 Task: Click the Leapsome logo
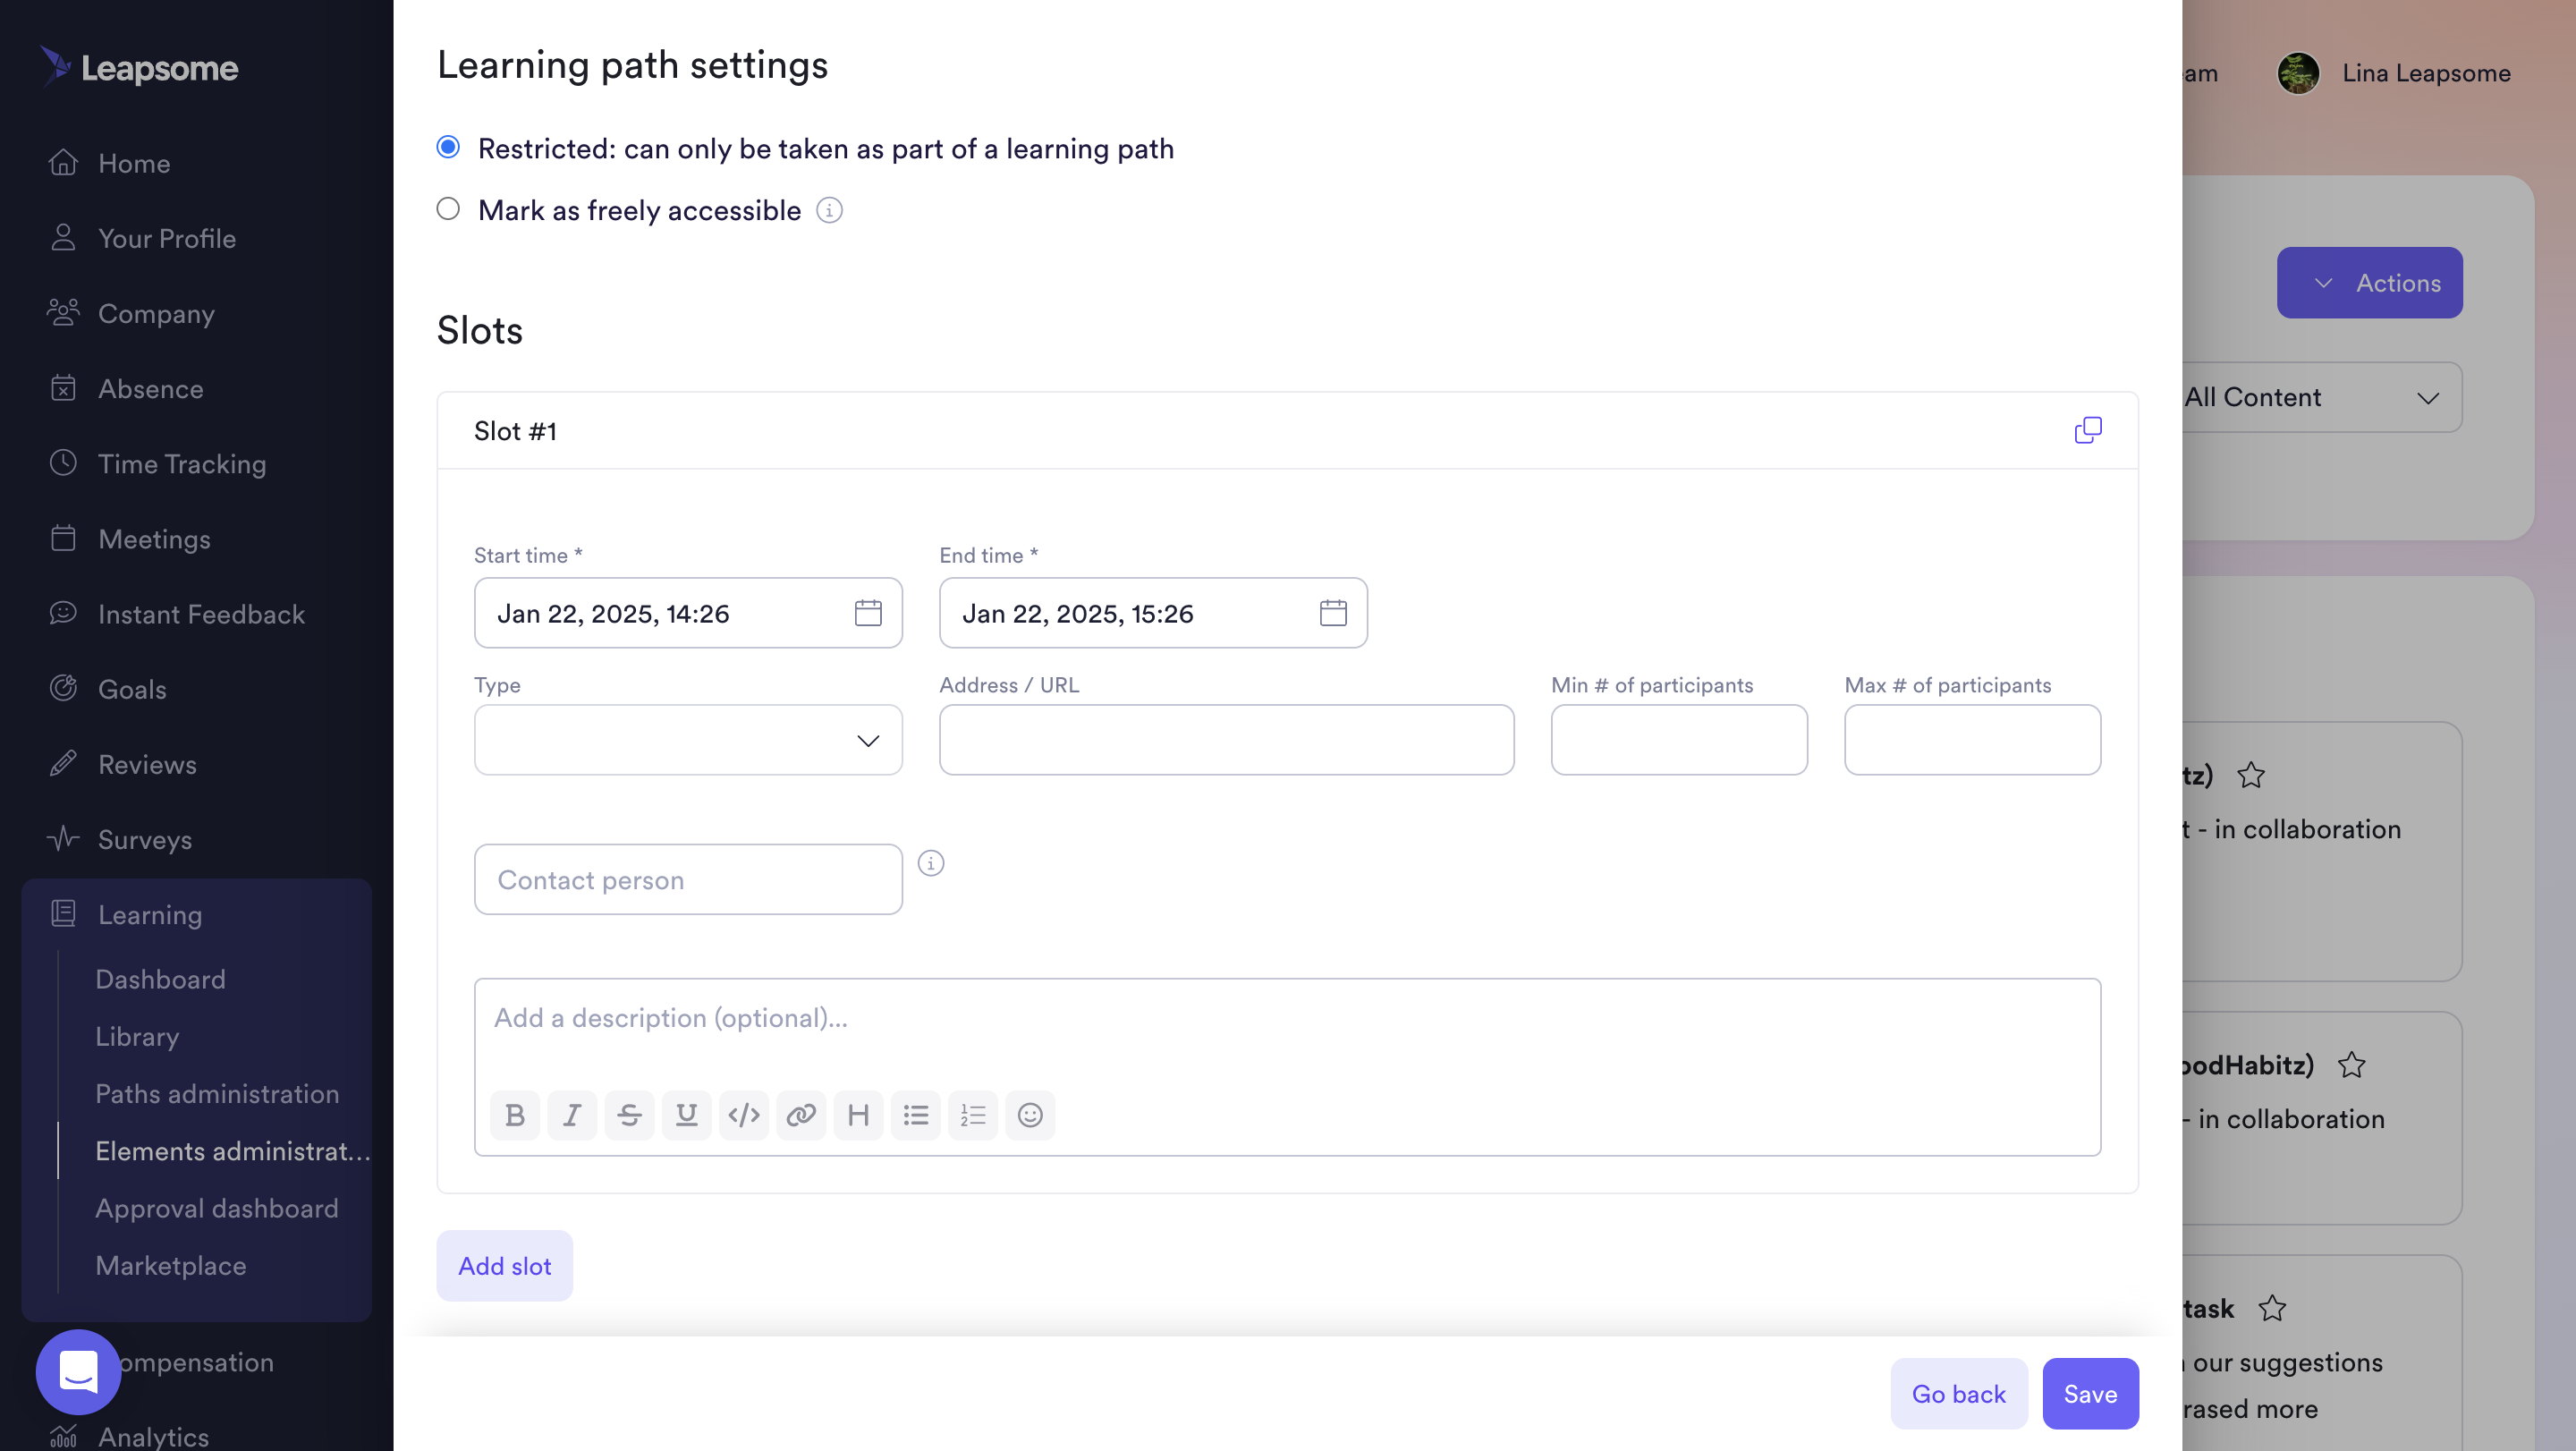click(139, 67)
